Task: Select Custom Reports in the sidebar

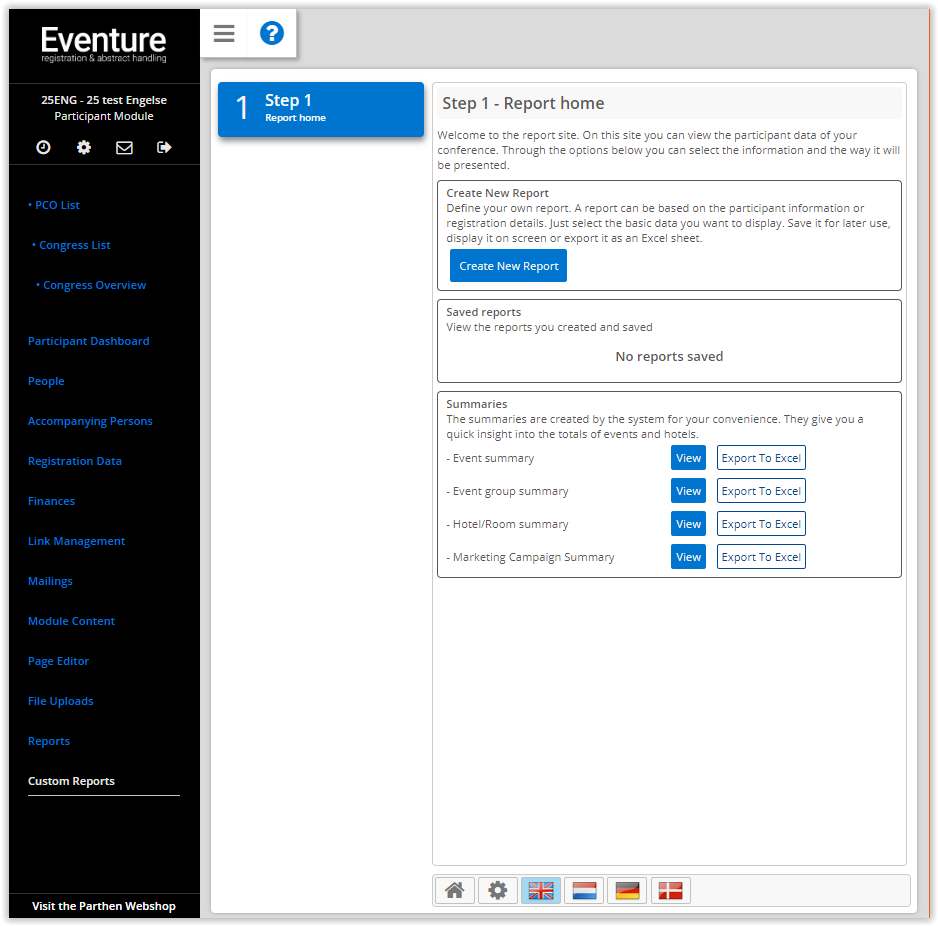Action: (x=71, y=781)
